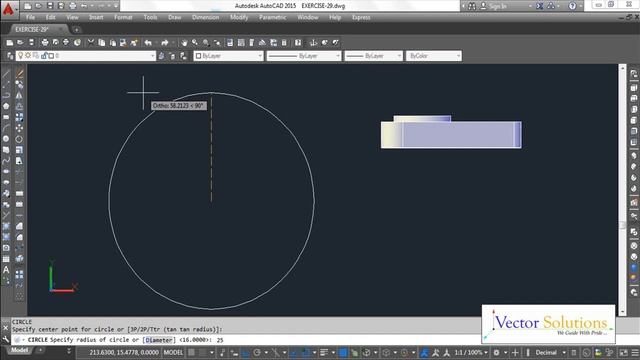Select the Move modify tool
This screenshot has width=640, height=360.
point(19,128)
